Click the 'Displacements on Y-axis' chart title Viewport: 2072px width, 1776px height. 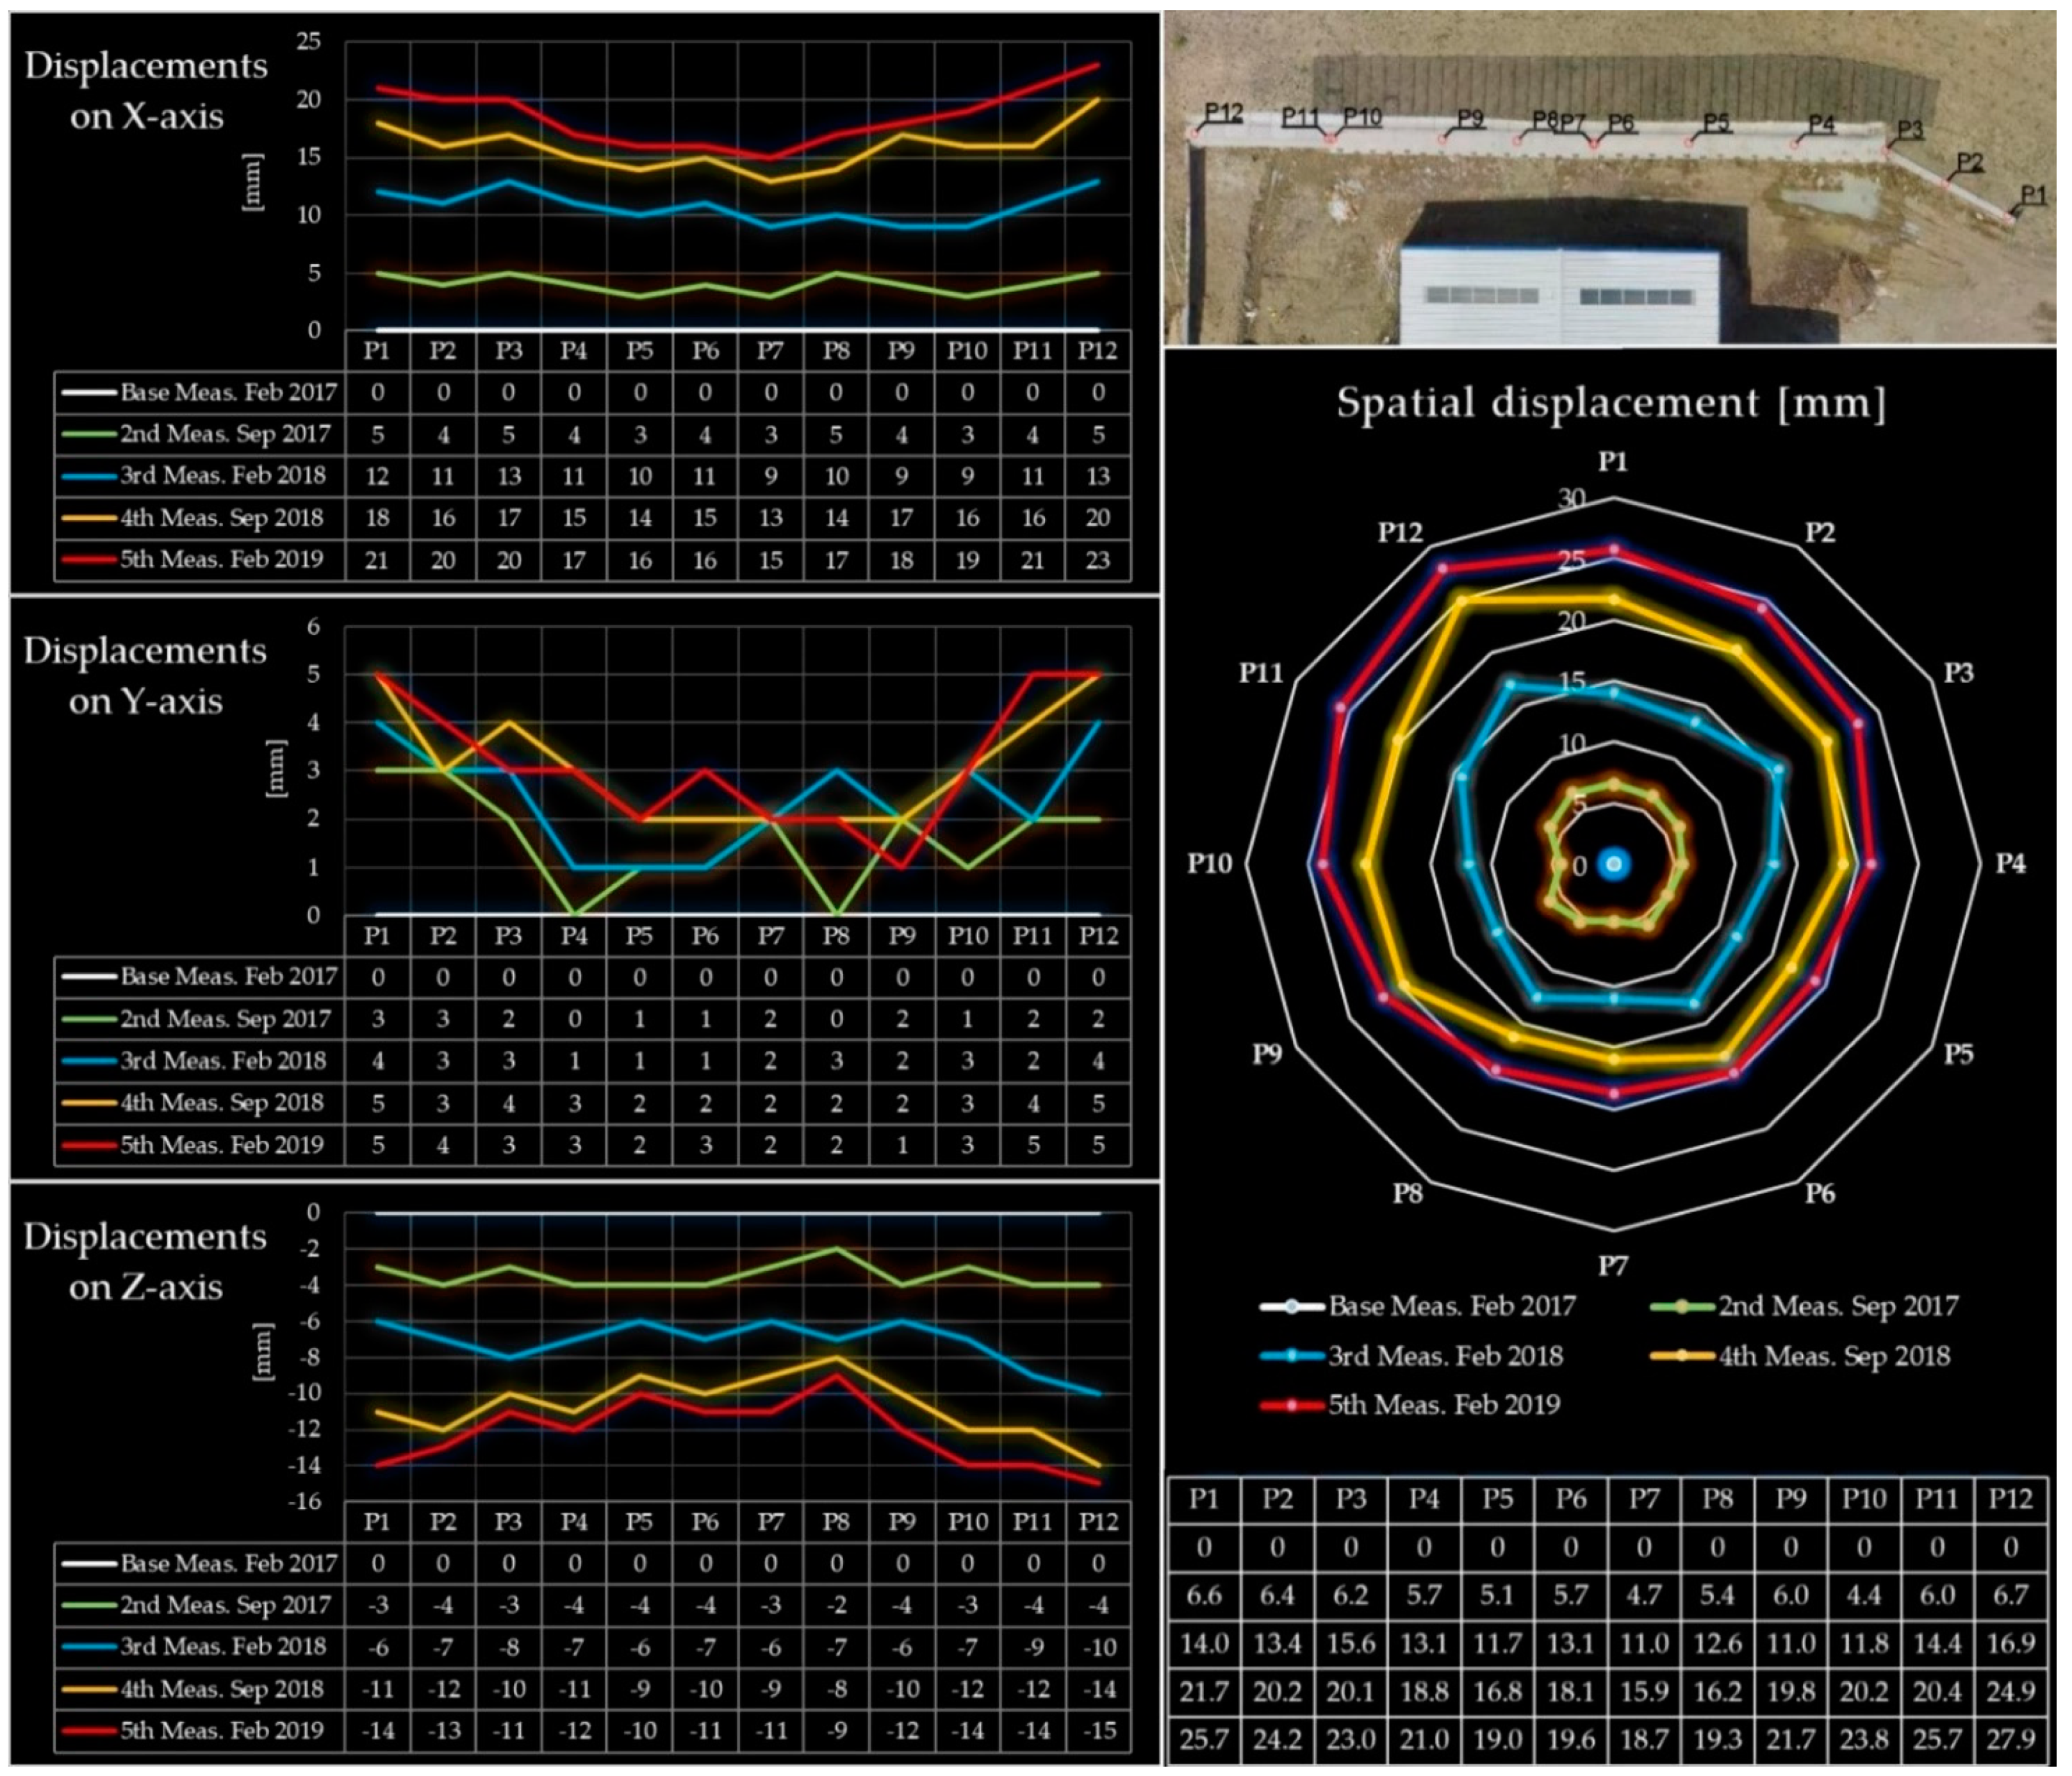(x=145, y=676)
